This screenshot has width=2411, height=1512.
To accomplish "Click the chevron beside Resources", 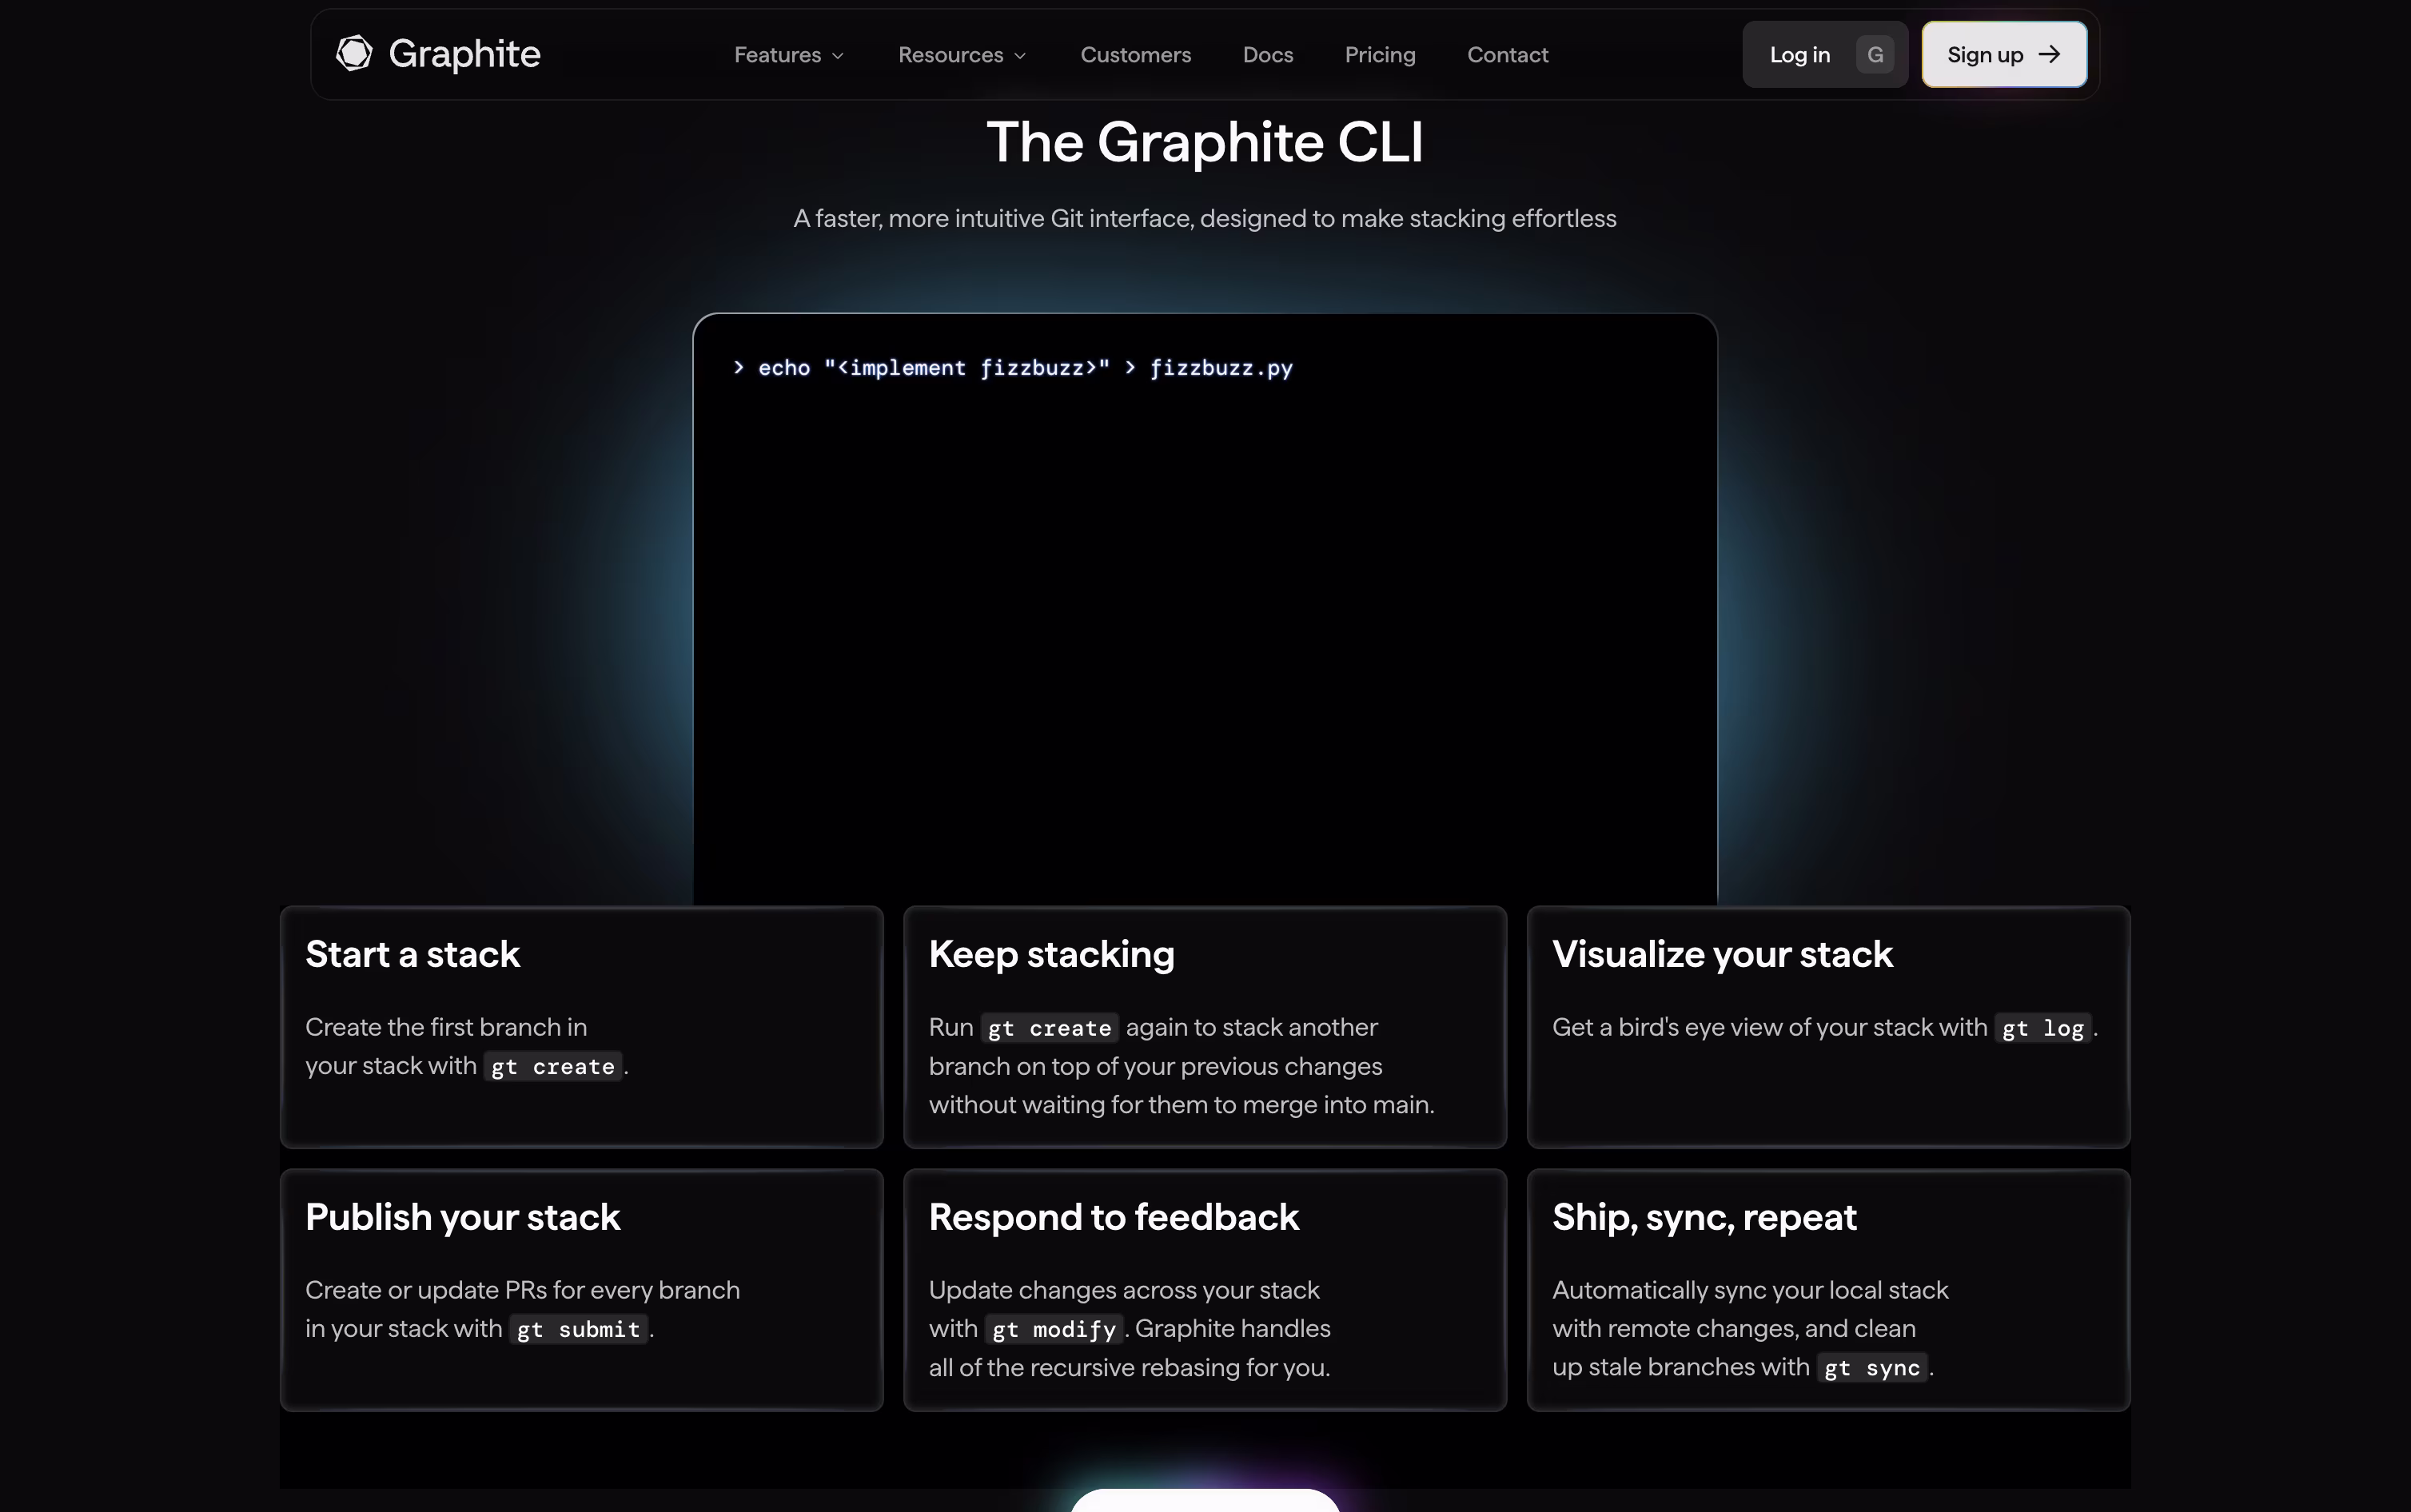I will (1020, 56).
